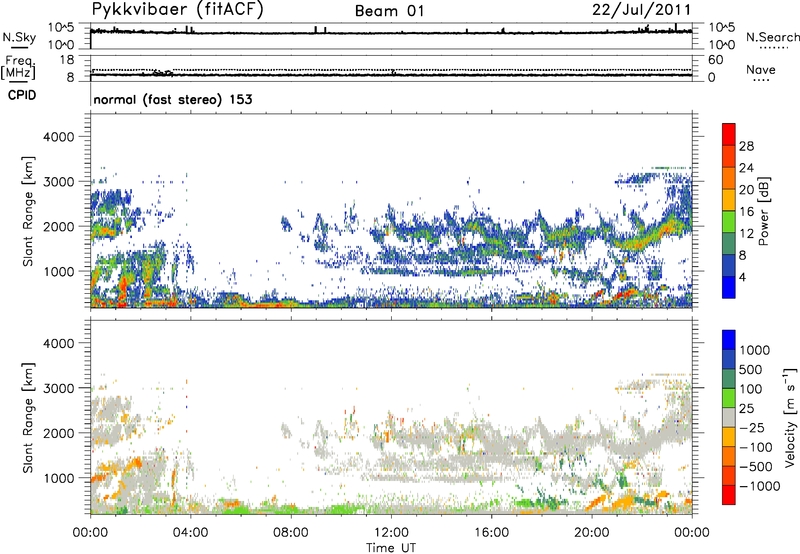Click the "Time UT" axis label
The width and height of the screenshot is (800, 554).
point(391,548)
